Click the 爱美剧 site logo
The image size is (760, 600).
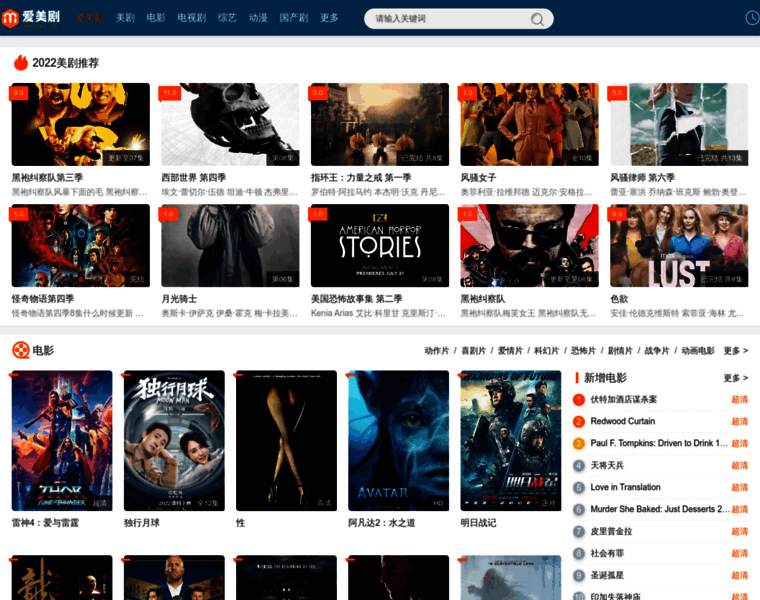31,18
